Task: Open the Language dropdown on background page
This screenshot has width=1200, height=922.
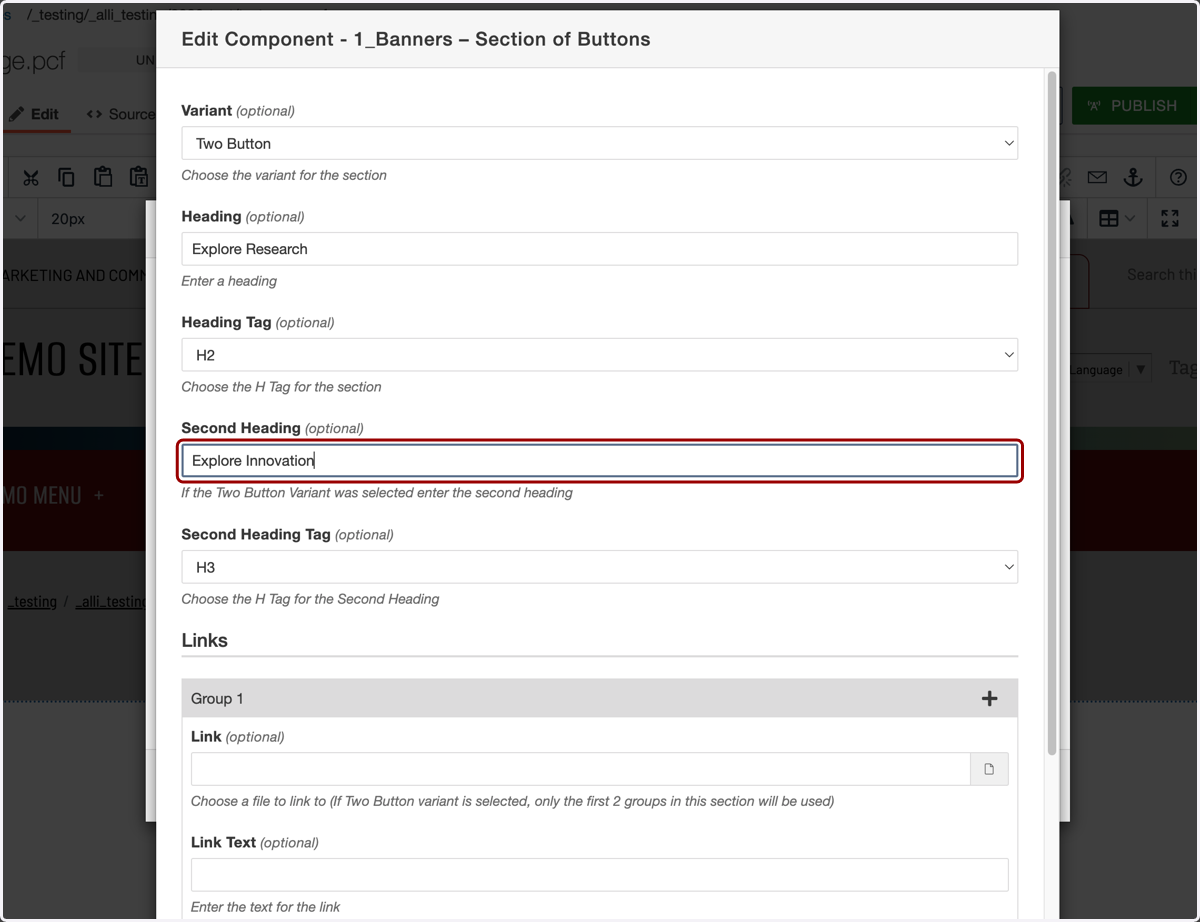Action: [1110, 369]
